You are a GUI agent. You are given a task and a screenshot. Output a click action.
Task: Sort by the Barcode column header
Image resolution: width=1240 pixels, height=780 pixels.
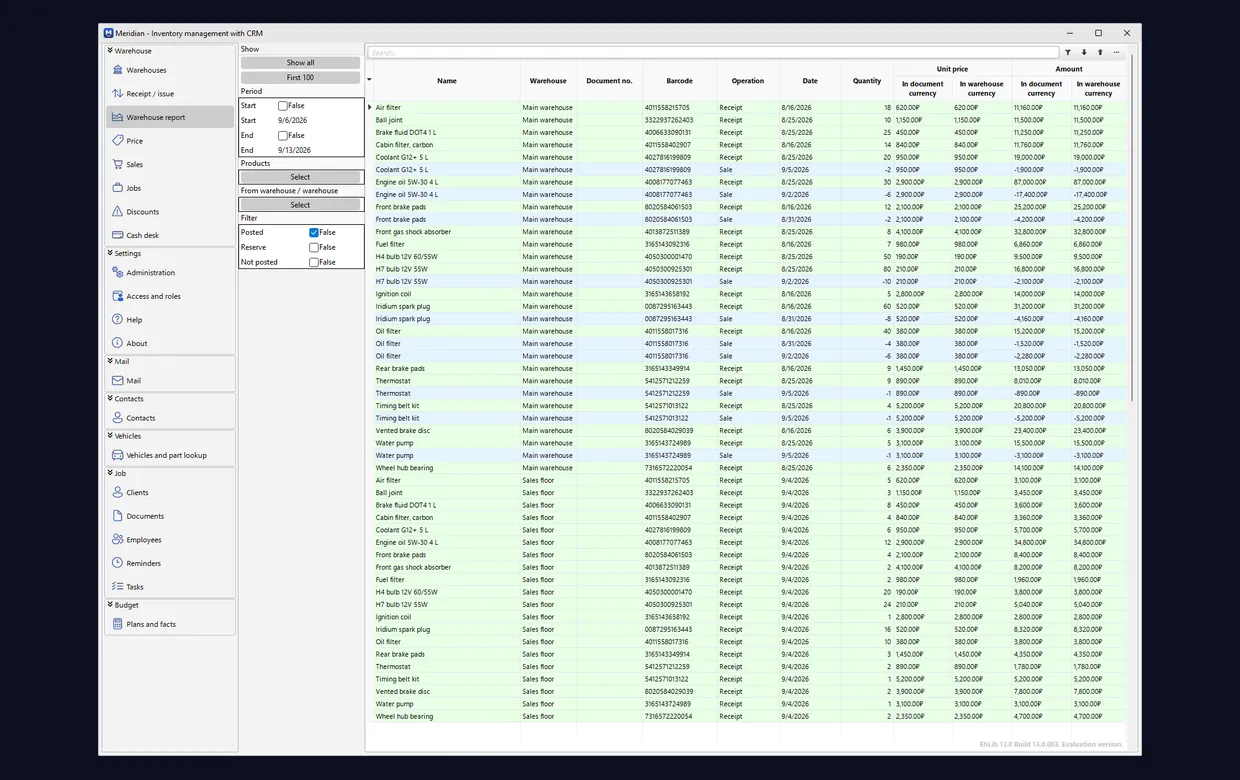[x=679, y=81]
